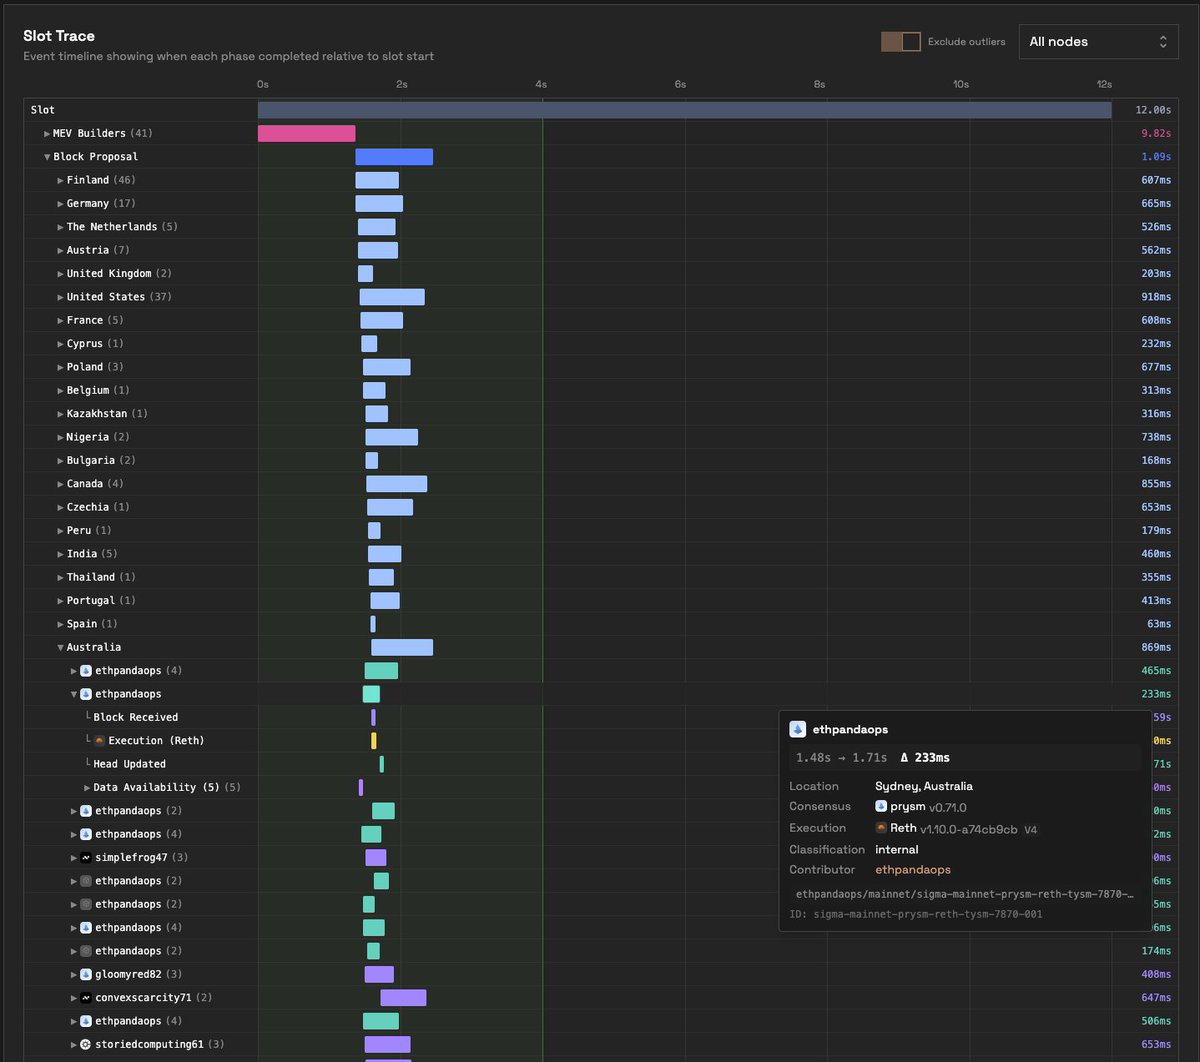Viewport: 1200px width, 1062px height.
Task: Expand the Nigeria (2) group
Action: coord(60,437)
